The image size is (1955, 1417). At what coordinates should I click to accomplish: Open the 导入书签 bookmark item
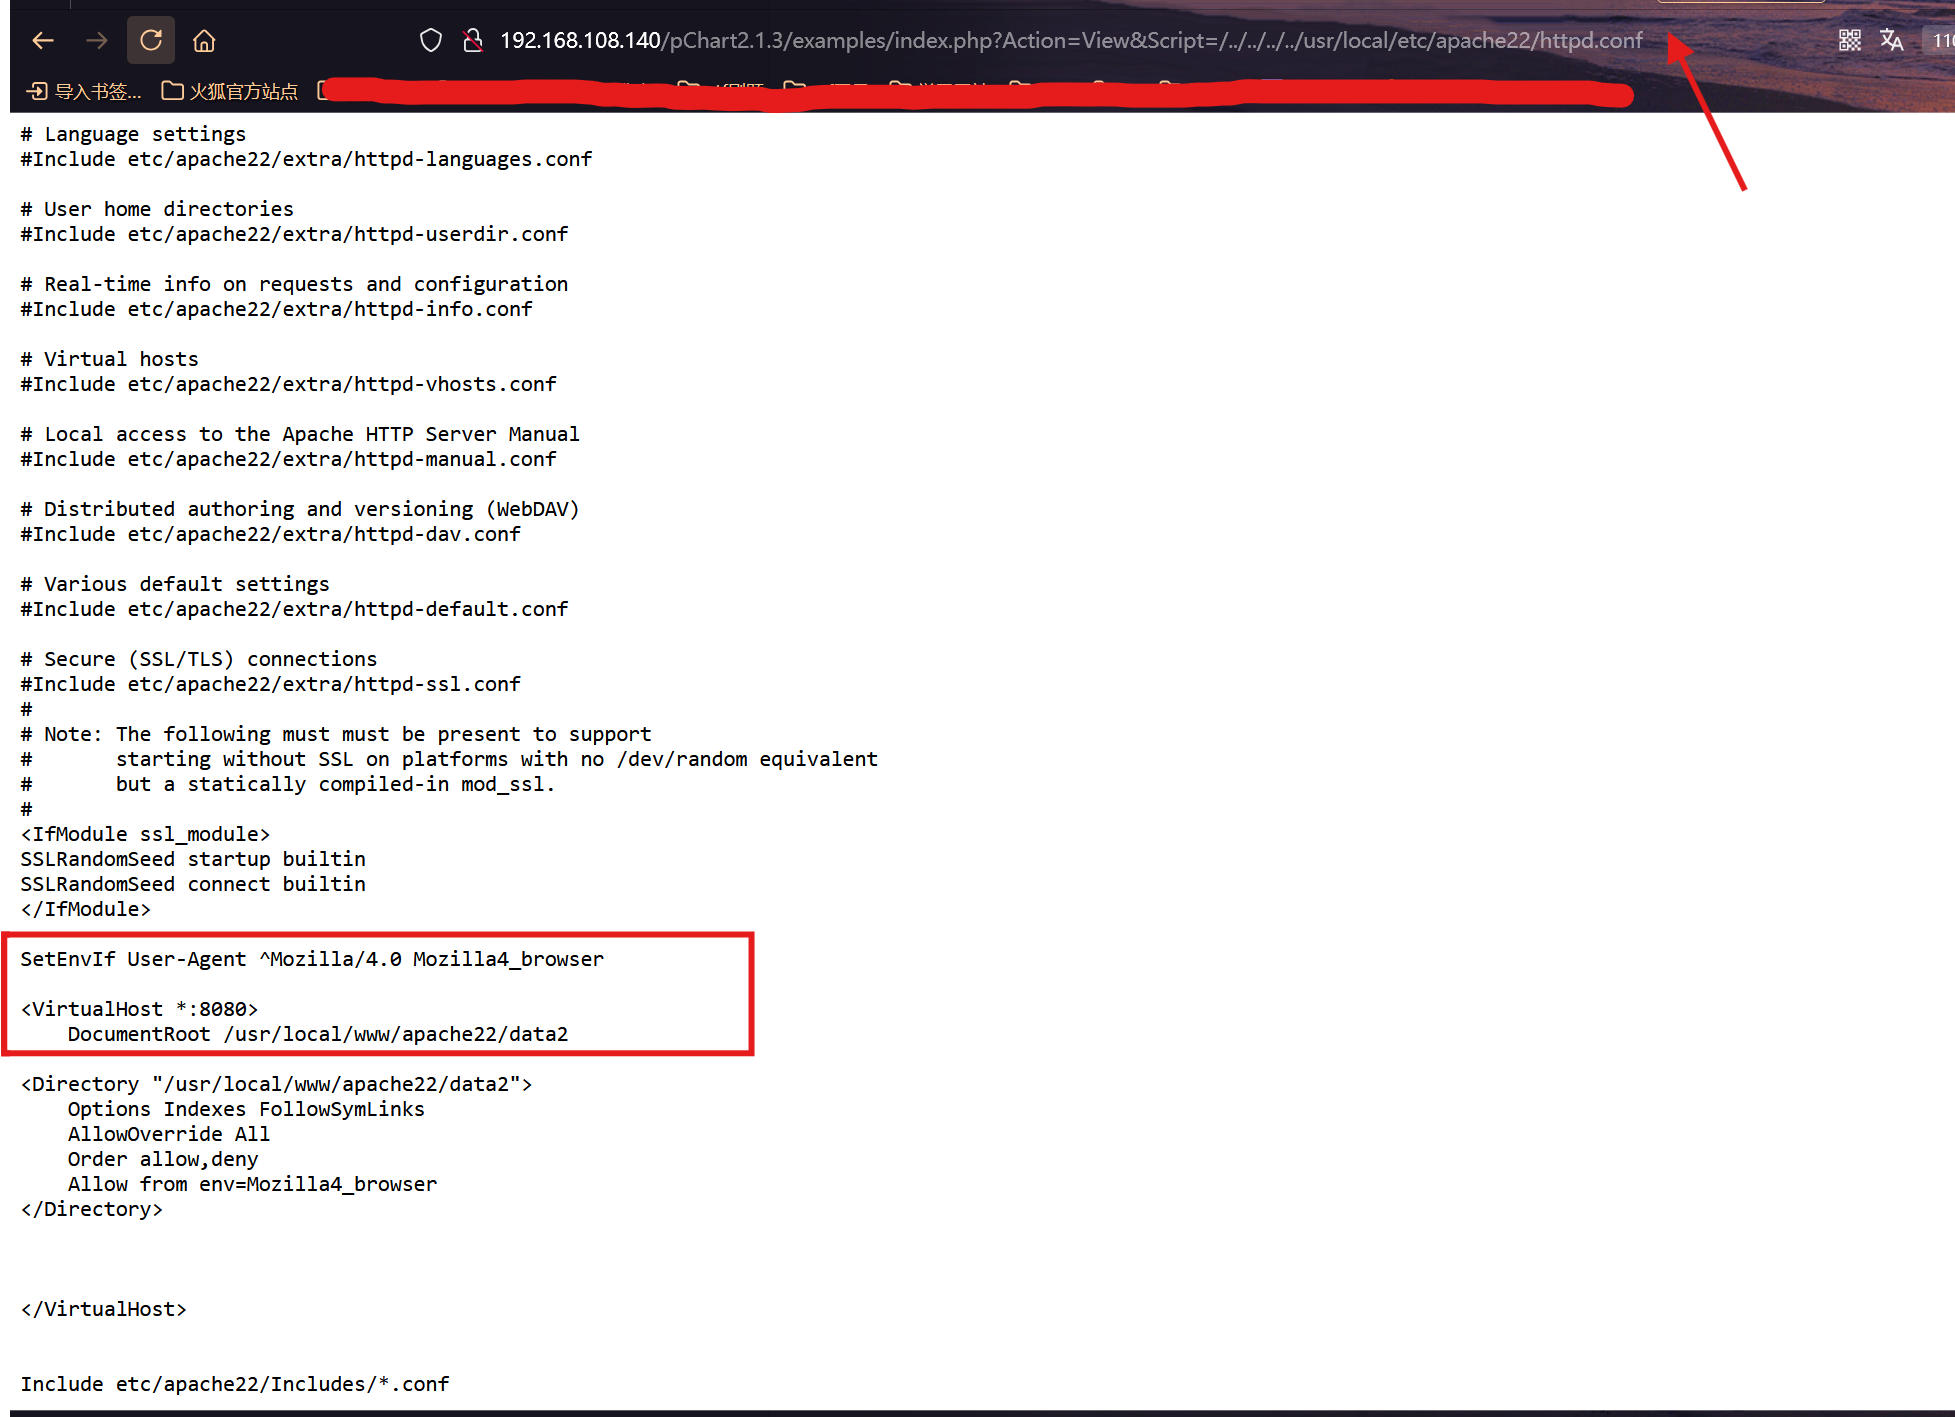84,92
